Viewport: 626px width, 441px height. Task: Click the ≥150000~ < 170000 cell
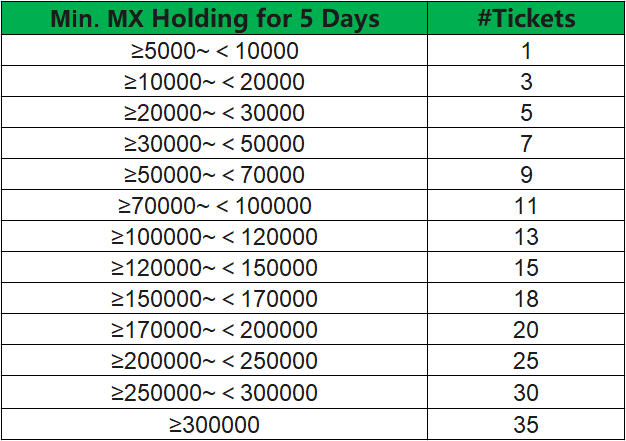tap(214, 299)
